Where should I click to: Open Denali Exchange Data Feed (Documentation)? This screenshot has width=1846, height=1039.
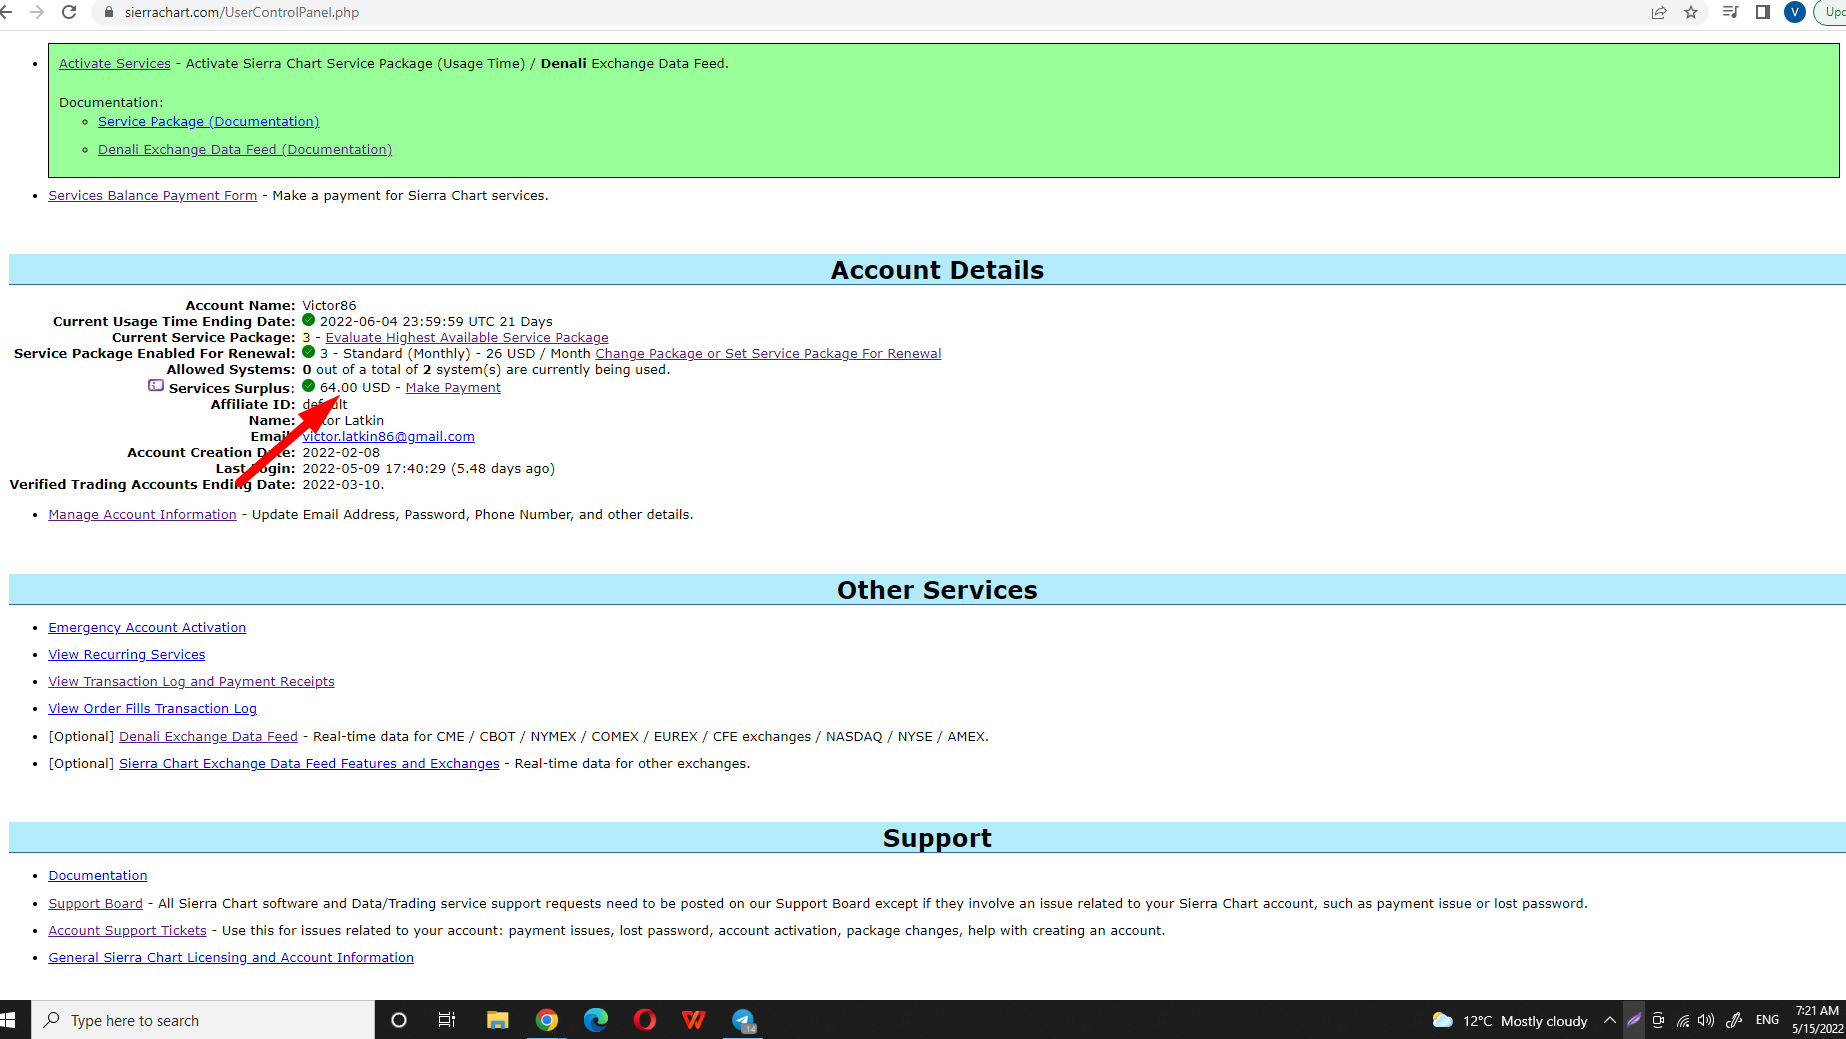pos(245,149)
